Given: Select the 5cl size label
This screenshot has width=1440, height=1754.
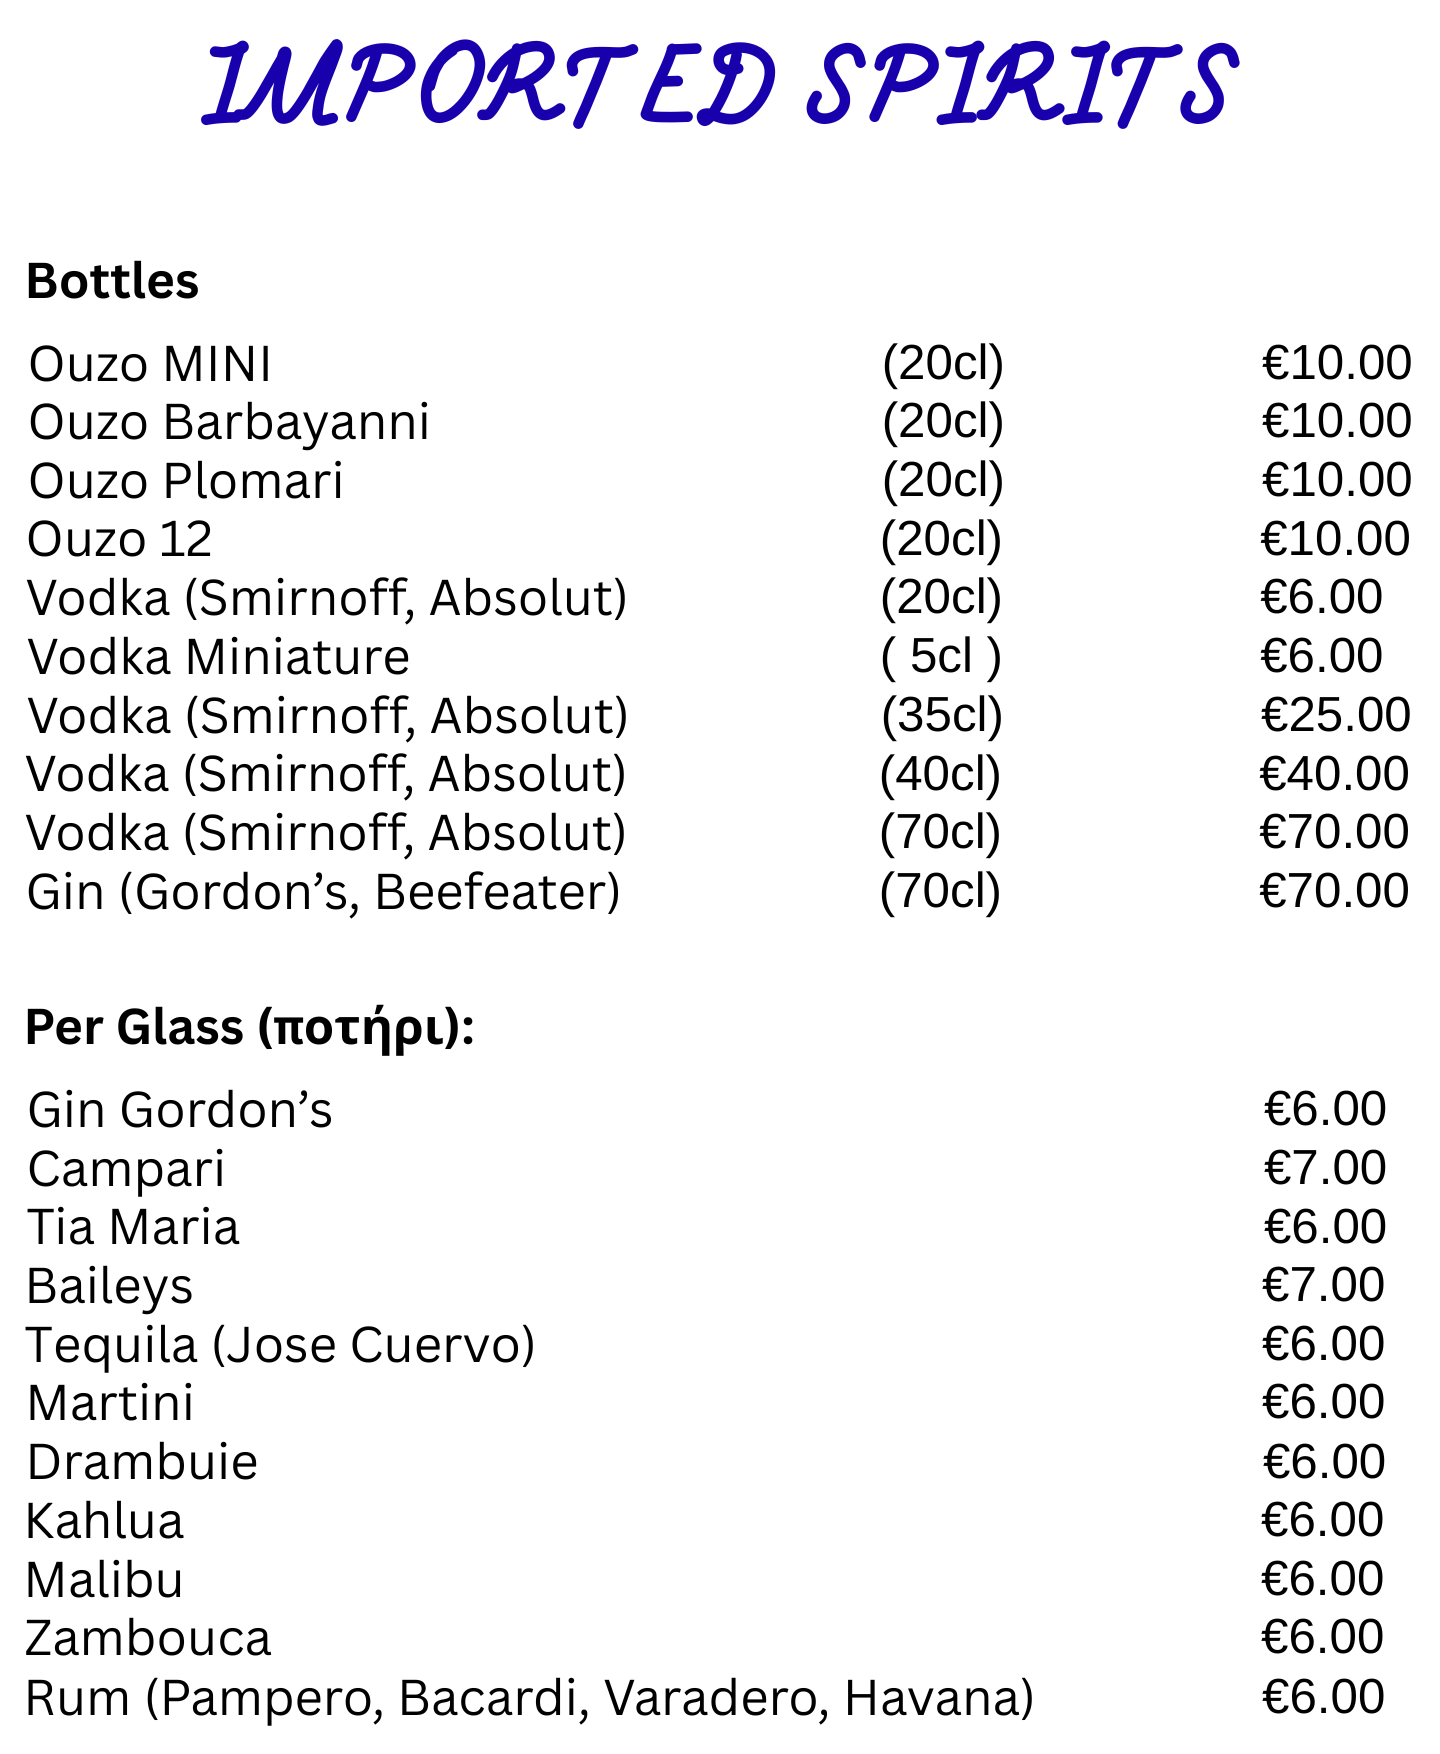Looking at the screenshot, I should tap(941, 657).
